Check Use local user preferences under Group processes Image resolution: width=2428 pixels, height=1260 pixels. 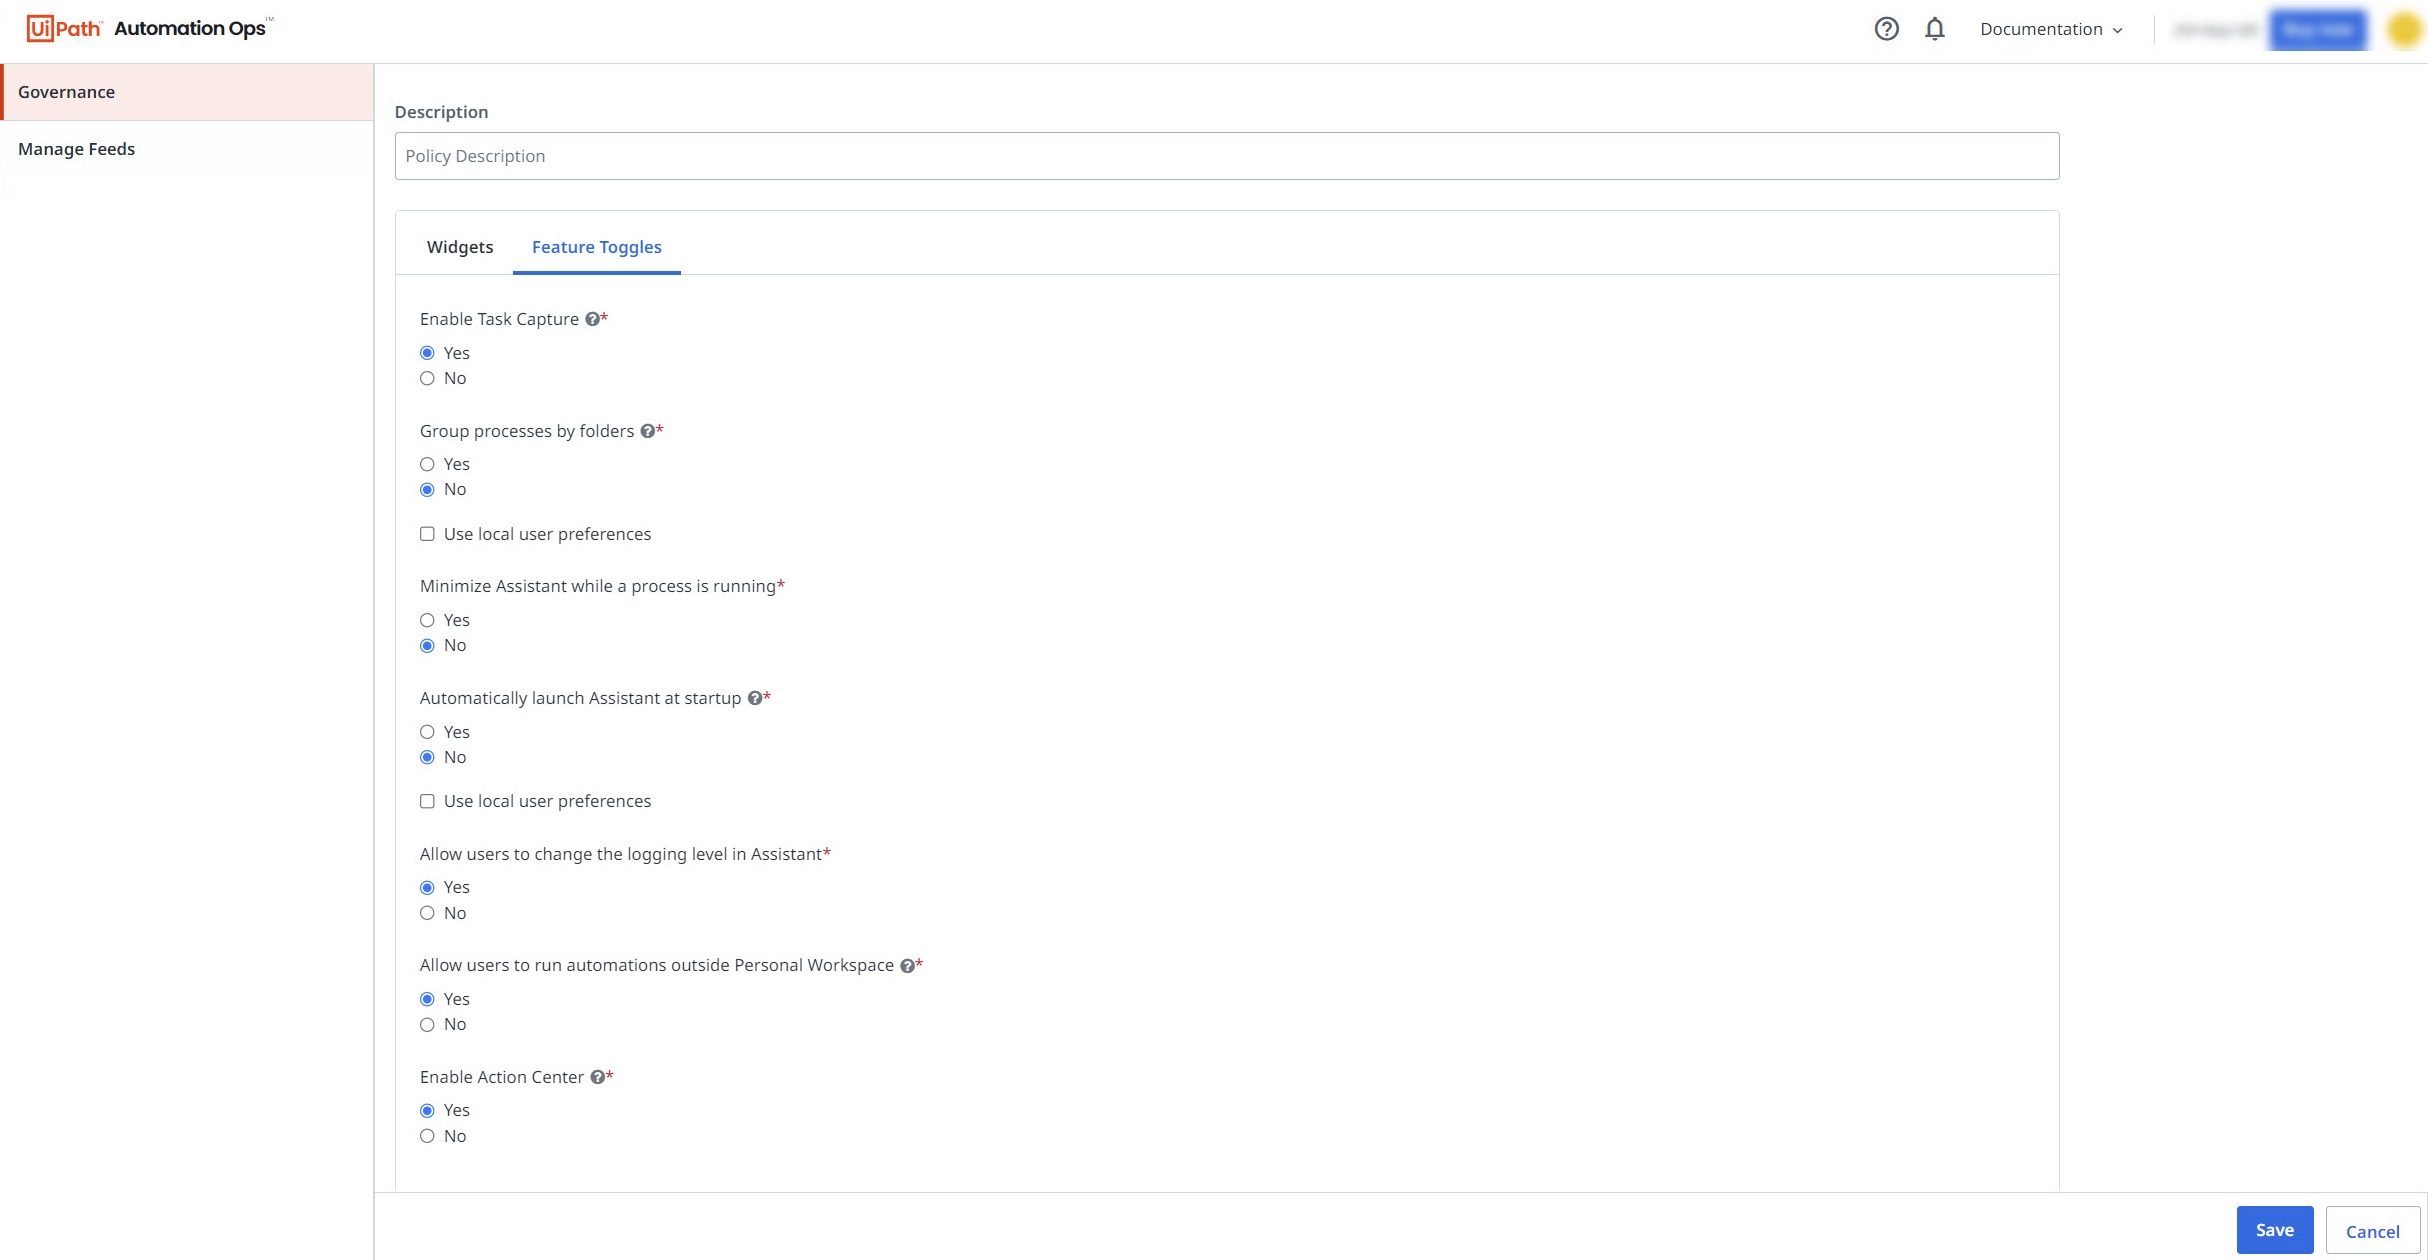click(427, 534)
